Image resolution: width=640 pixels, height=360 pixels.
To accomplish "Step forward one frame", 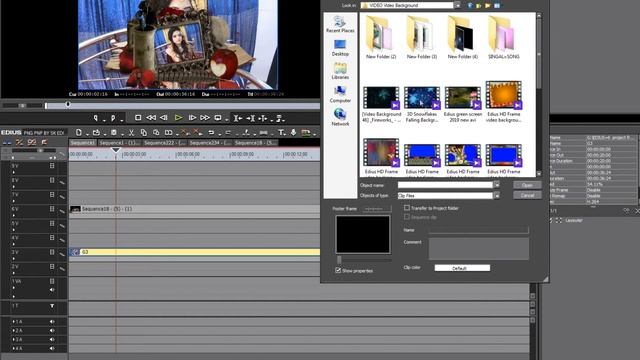I will click(x=192, y=118).
